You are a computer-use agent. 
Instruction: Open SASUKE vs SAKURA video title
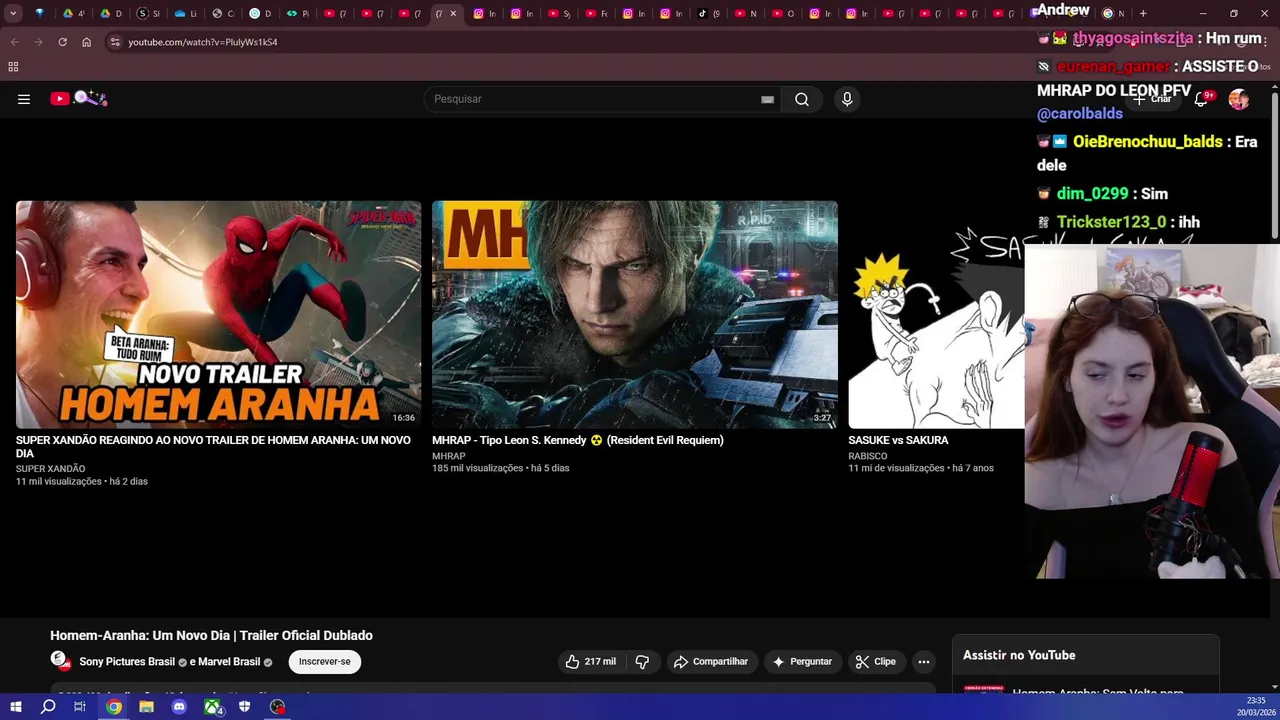pyautogui.click(x=898, y=440)
